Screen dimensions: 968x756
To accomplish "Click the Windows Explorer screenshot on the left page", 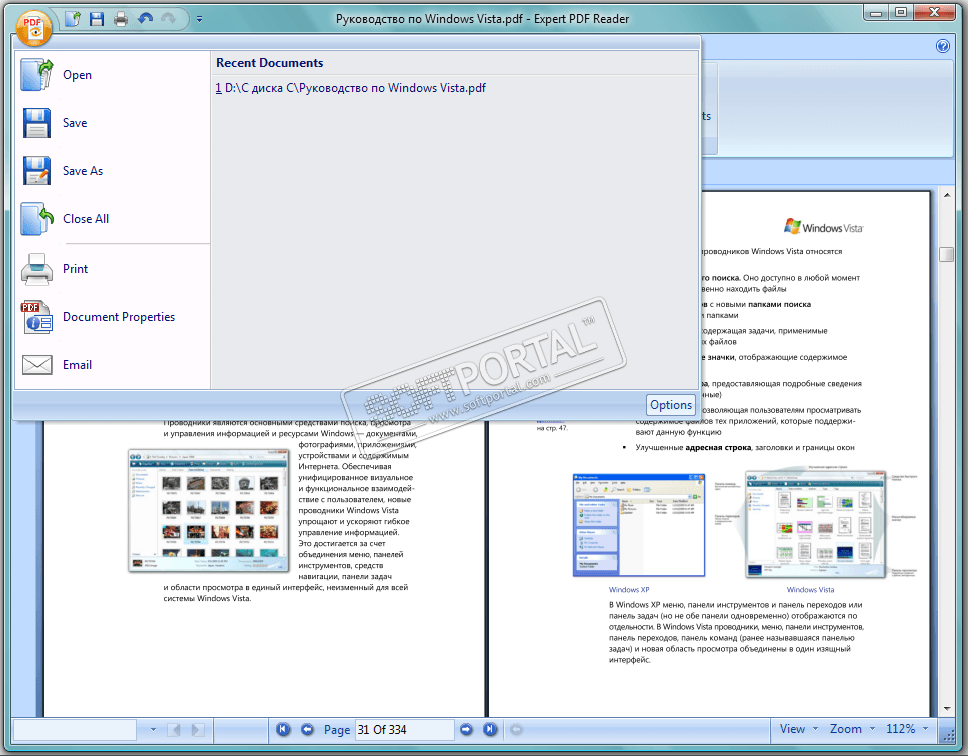I will (209, 510).
